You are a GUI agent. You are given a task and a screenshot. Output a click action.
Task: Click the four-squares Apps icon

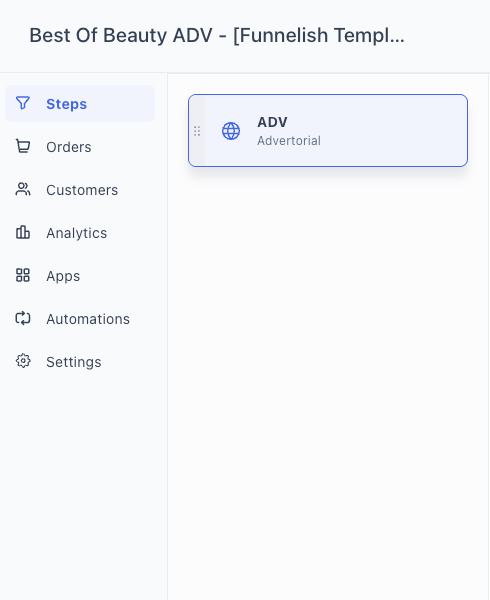pos(23,276)
